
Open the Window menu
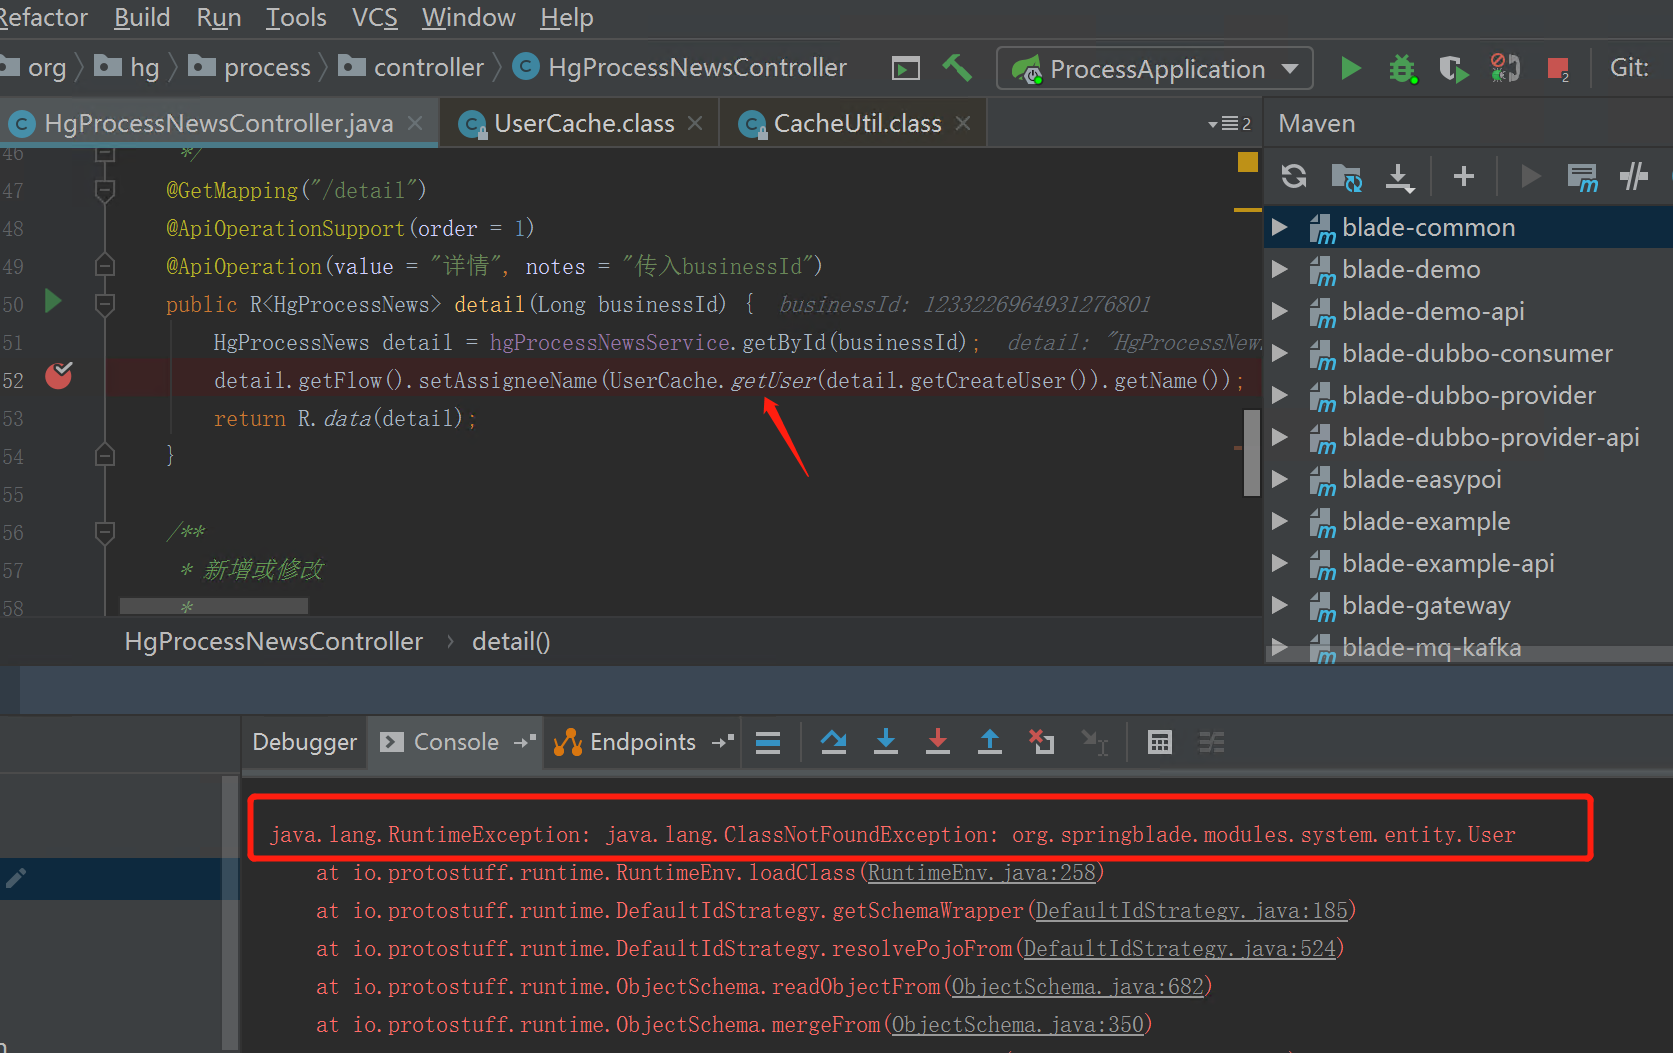point(468,17)
